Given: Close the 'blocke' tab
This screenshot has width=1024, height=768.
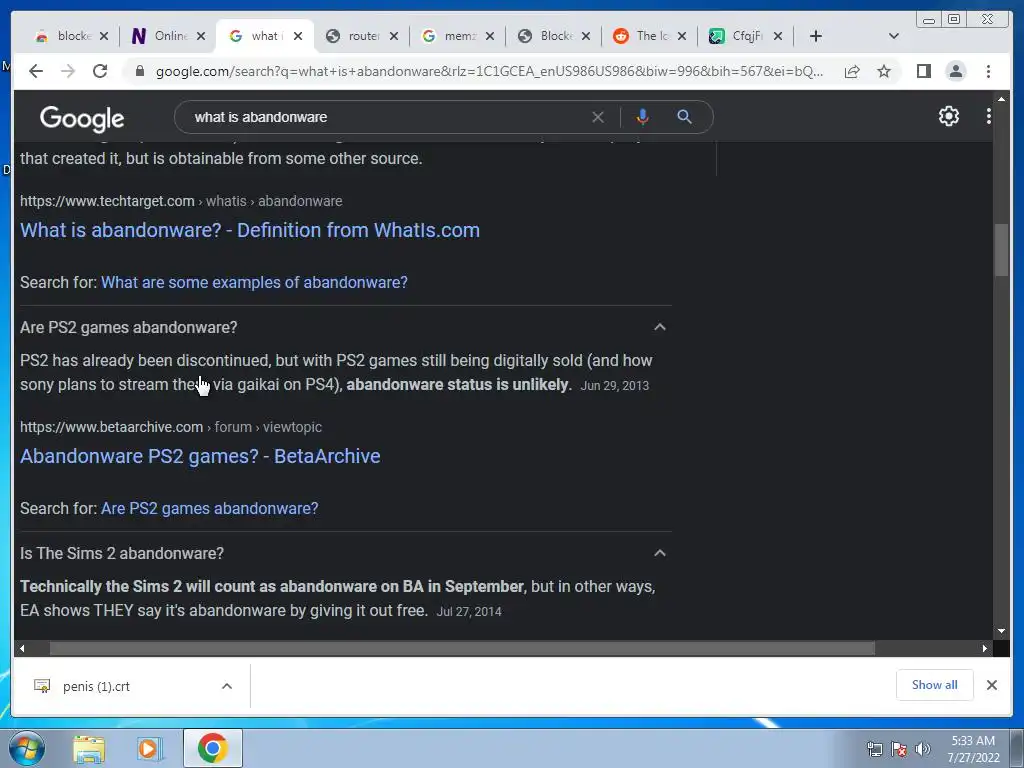Looking at the screenshot, I should point(104,36).
